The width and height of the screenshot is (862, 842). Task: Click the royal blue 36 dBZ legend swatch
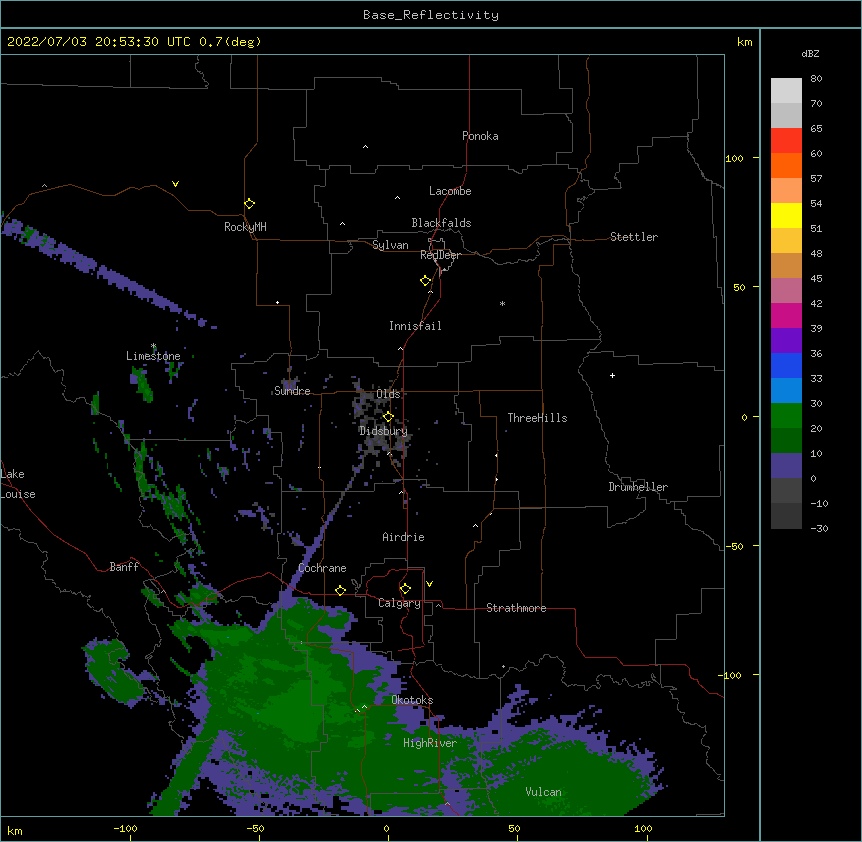click(x=786, y=365)
